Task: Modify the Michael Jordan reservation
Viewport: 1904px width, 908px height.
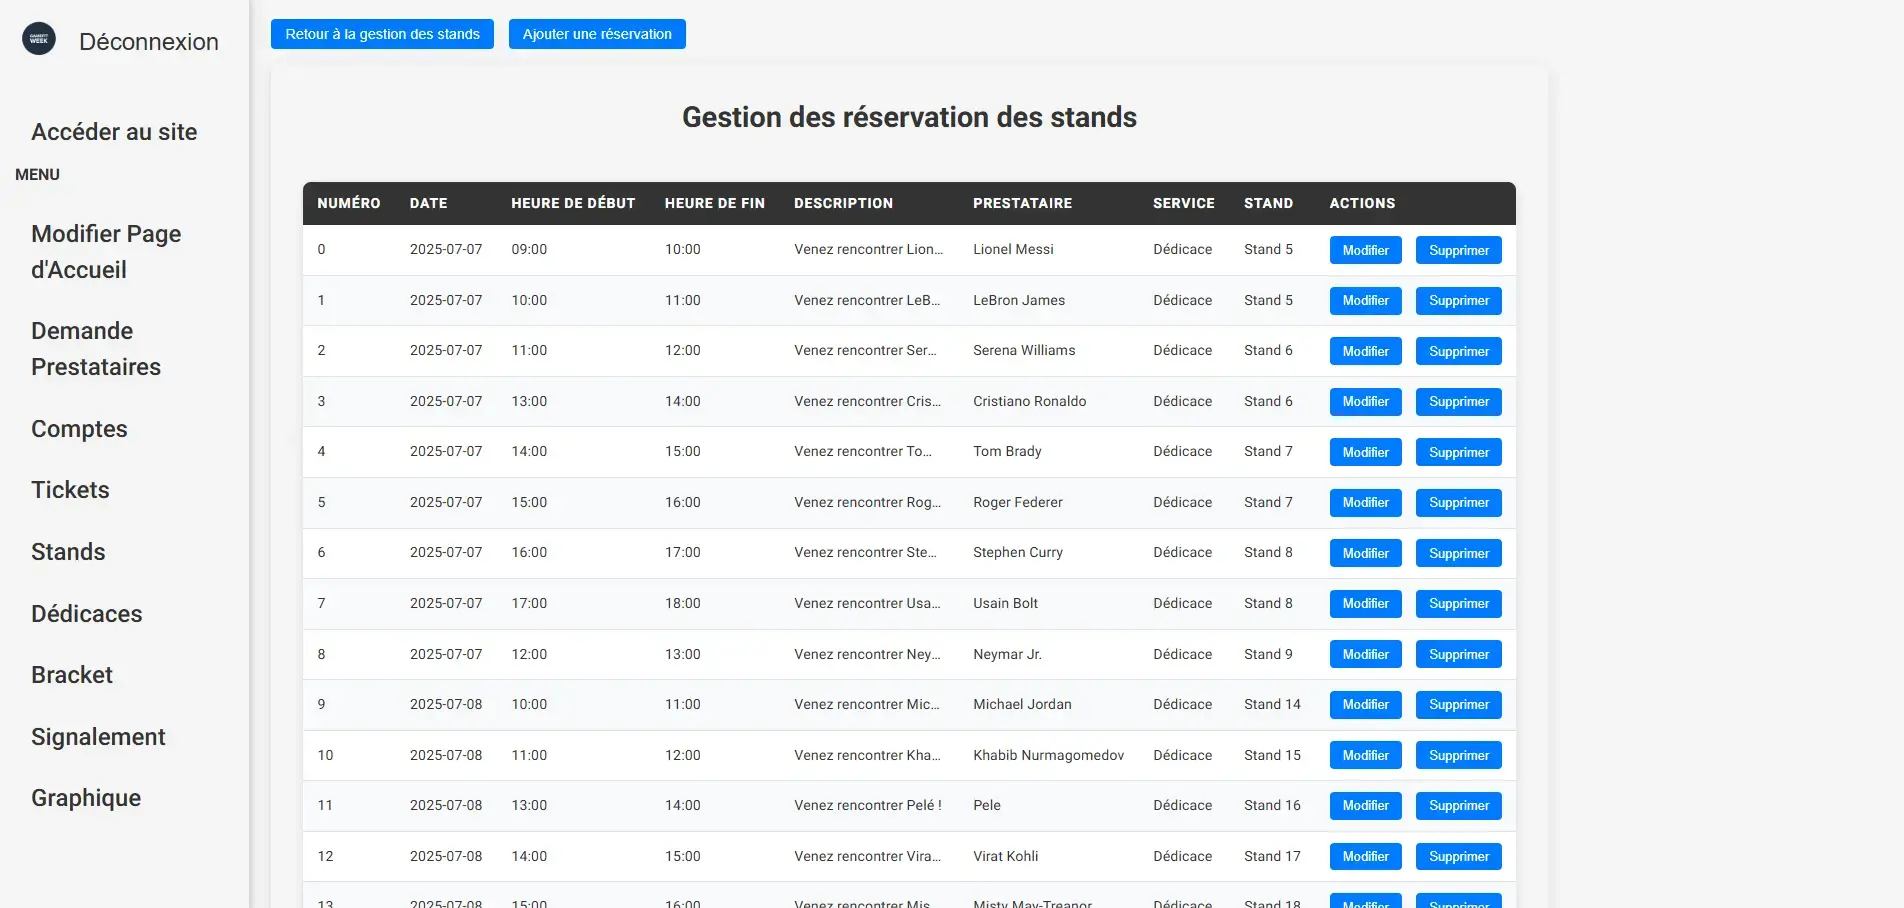Action: (x=1365, y=704)
